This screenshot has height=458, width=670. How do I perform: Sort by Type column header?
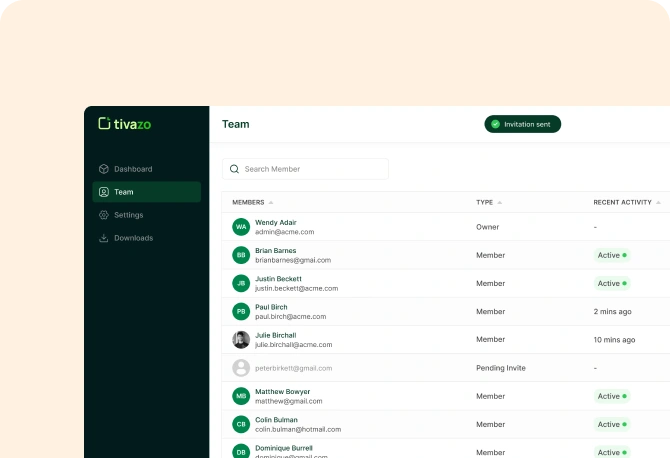pos(488,202)
